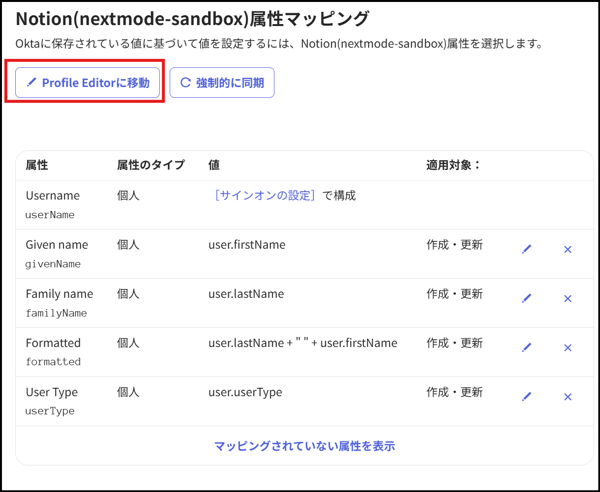Select the Username attribute name cell
This screenshot has height=492, width=600.
[x=52, y=196]
